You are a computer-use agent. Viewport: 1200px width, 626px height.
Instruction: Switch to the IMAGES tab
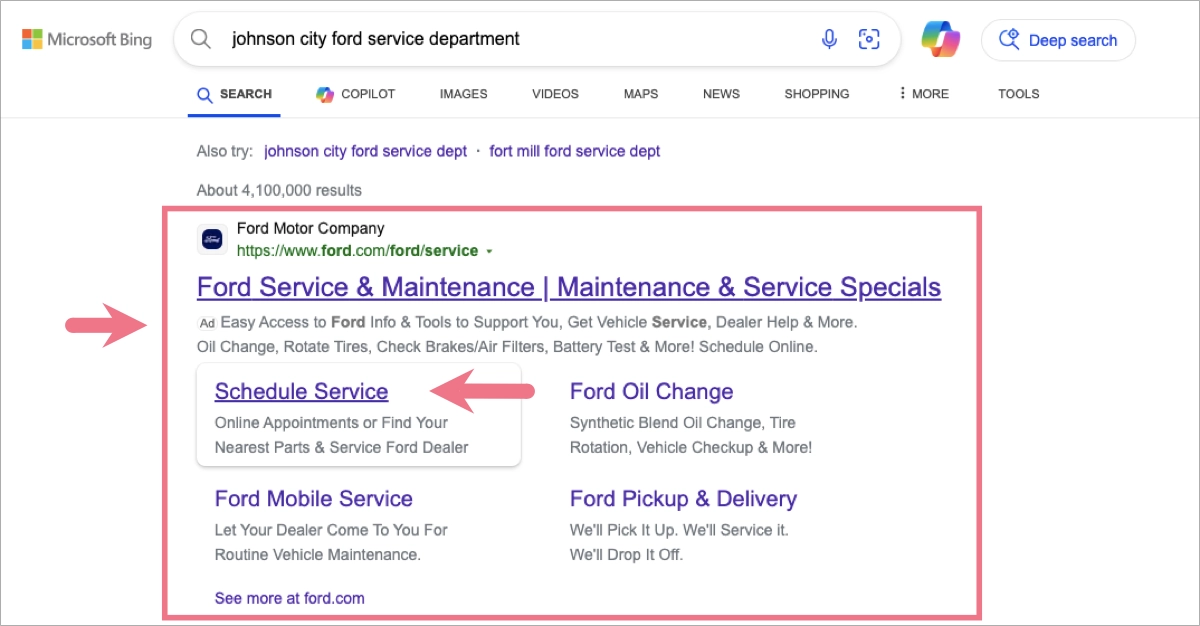pos(462,93)
